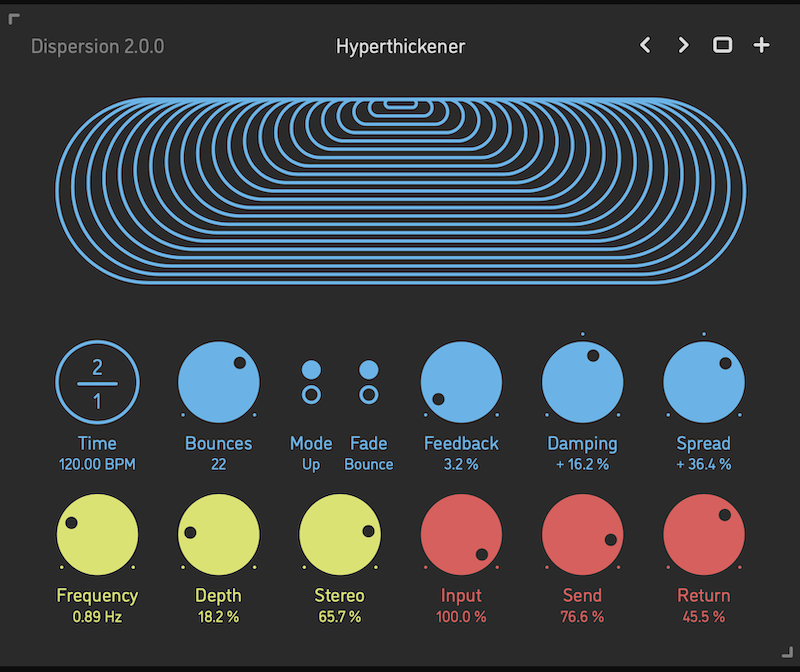The image size is (800, 672).
Task: Open the Hyperthickener preset name menu
Action: [400, 46]
